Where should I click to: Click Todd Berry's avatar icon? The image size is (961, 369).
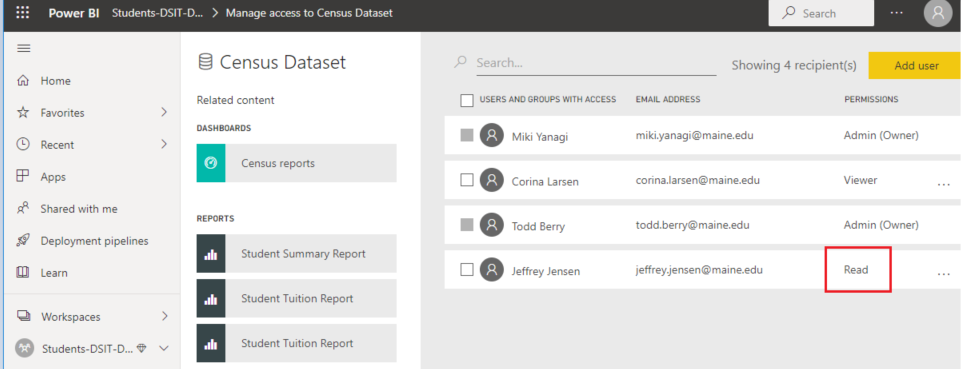491,225
